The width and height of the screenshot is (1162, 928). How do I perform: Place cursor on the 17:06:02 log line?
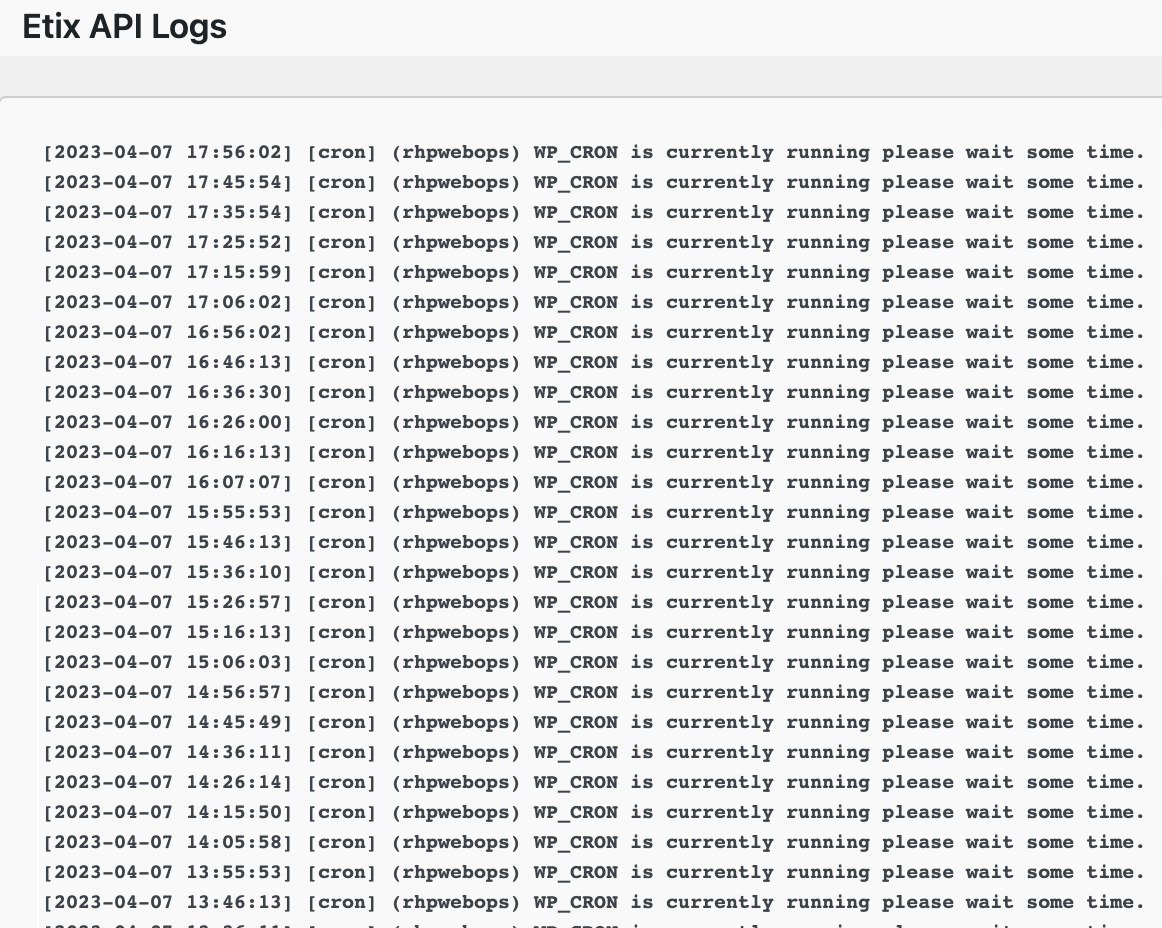pyautogui.click(x=593, y=303)
